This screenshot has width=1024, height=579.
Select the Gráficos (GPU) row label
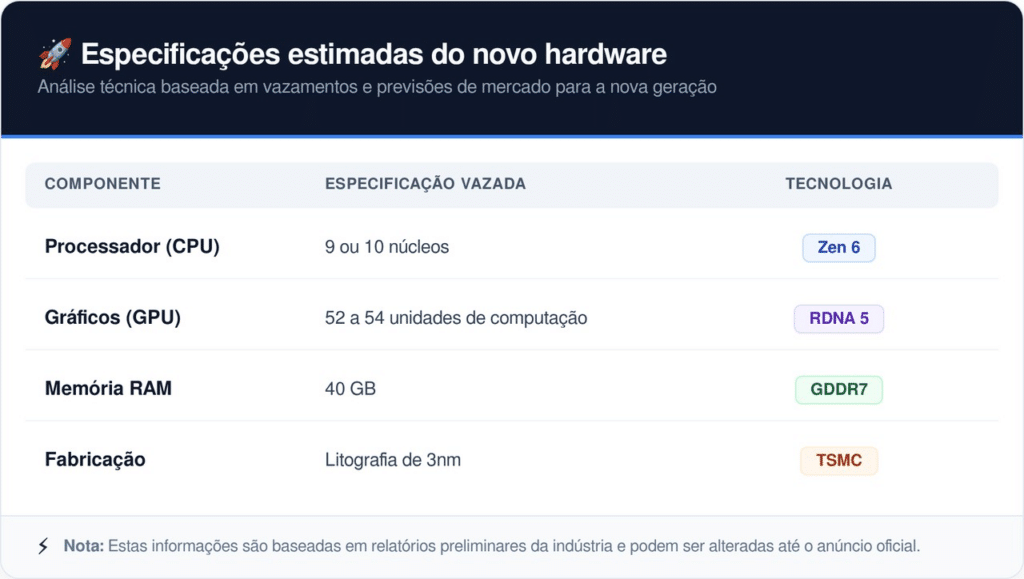[113, 318]
